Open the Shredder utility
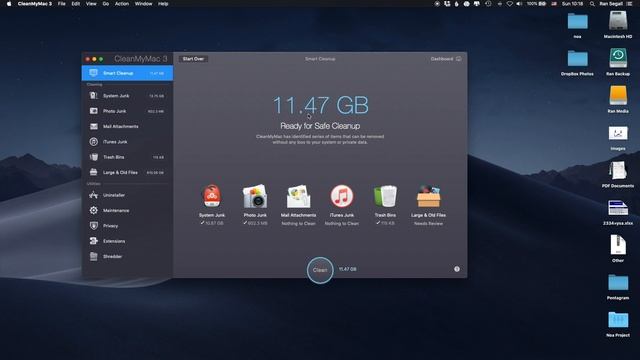The image size is (640, 360). tap(127, 256)
